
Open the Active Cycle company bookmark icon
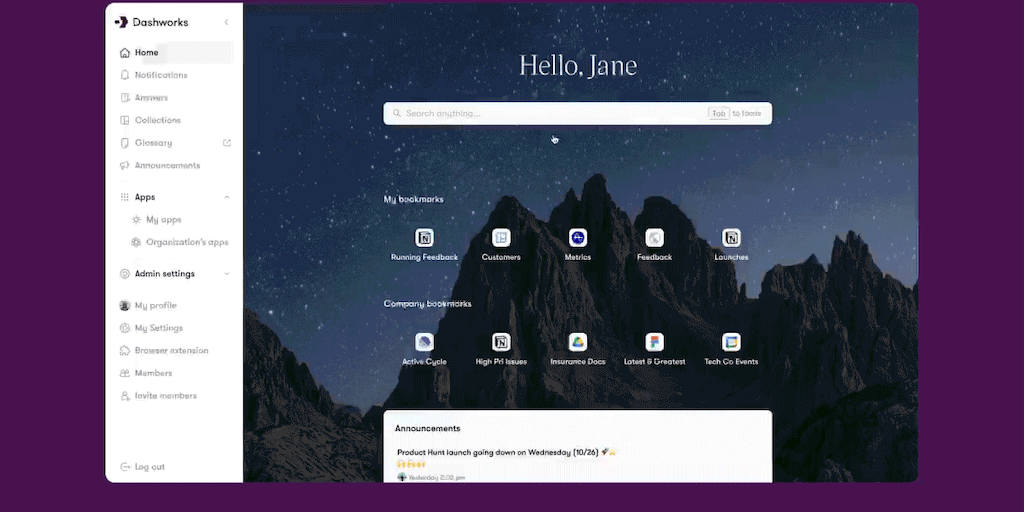pyautogui.click(x=424, y=342)
